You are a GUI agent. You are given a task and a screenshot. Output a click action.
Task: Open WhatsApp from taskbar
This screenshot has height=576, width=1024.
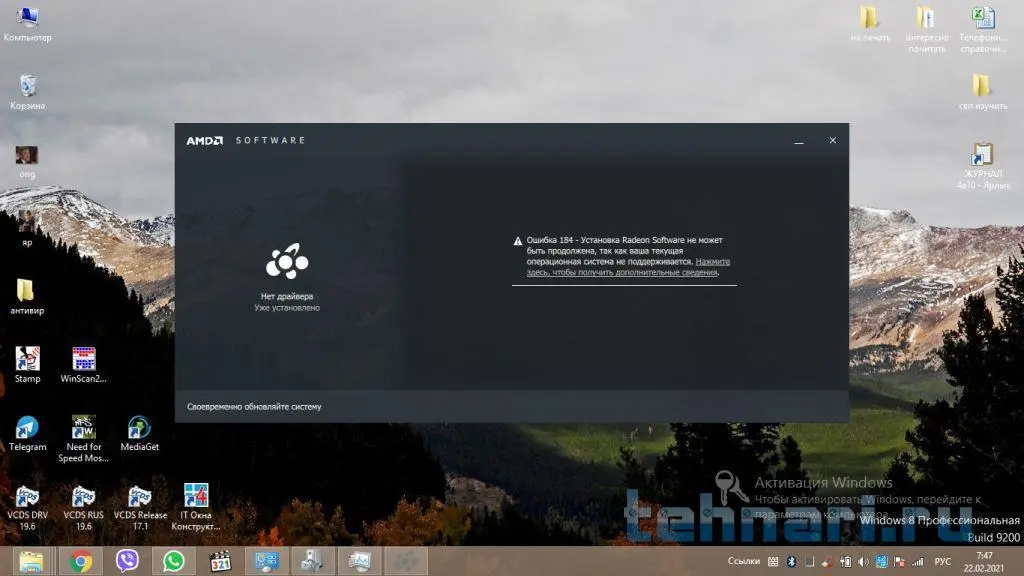174,561
